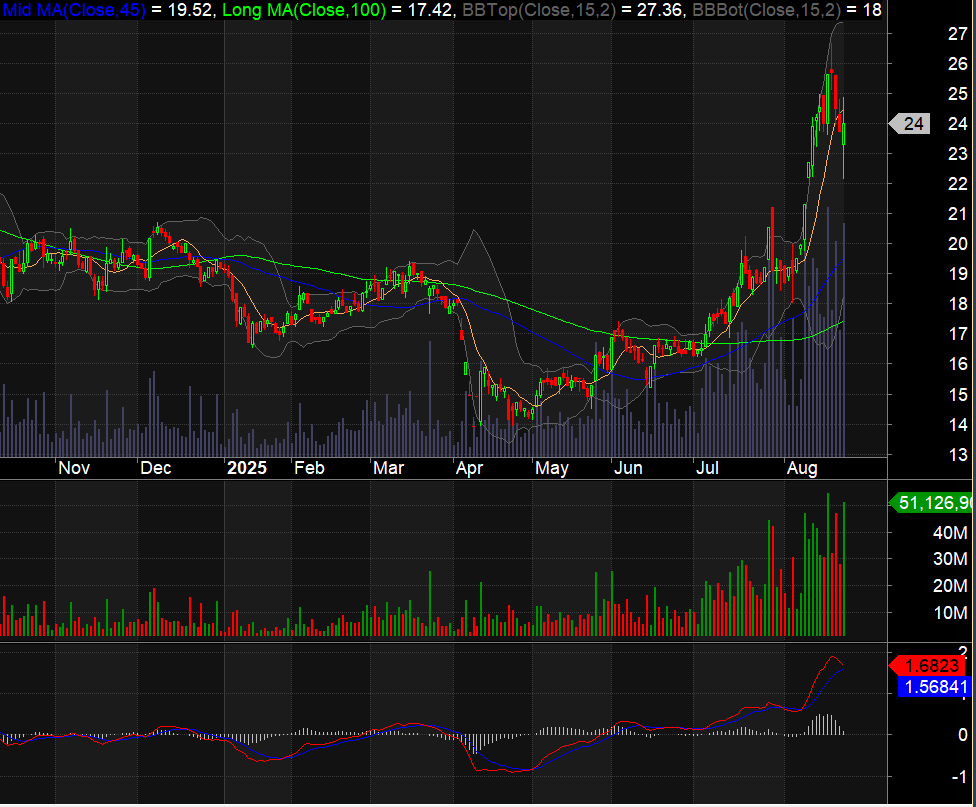This screenshot has height=807, width=976.
Task: Click the Aug label on the time axis
Action: [802, 468]
